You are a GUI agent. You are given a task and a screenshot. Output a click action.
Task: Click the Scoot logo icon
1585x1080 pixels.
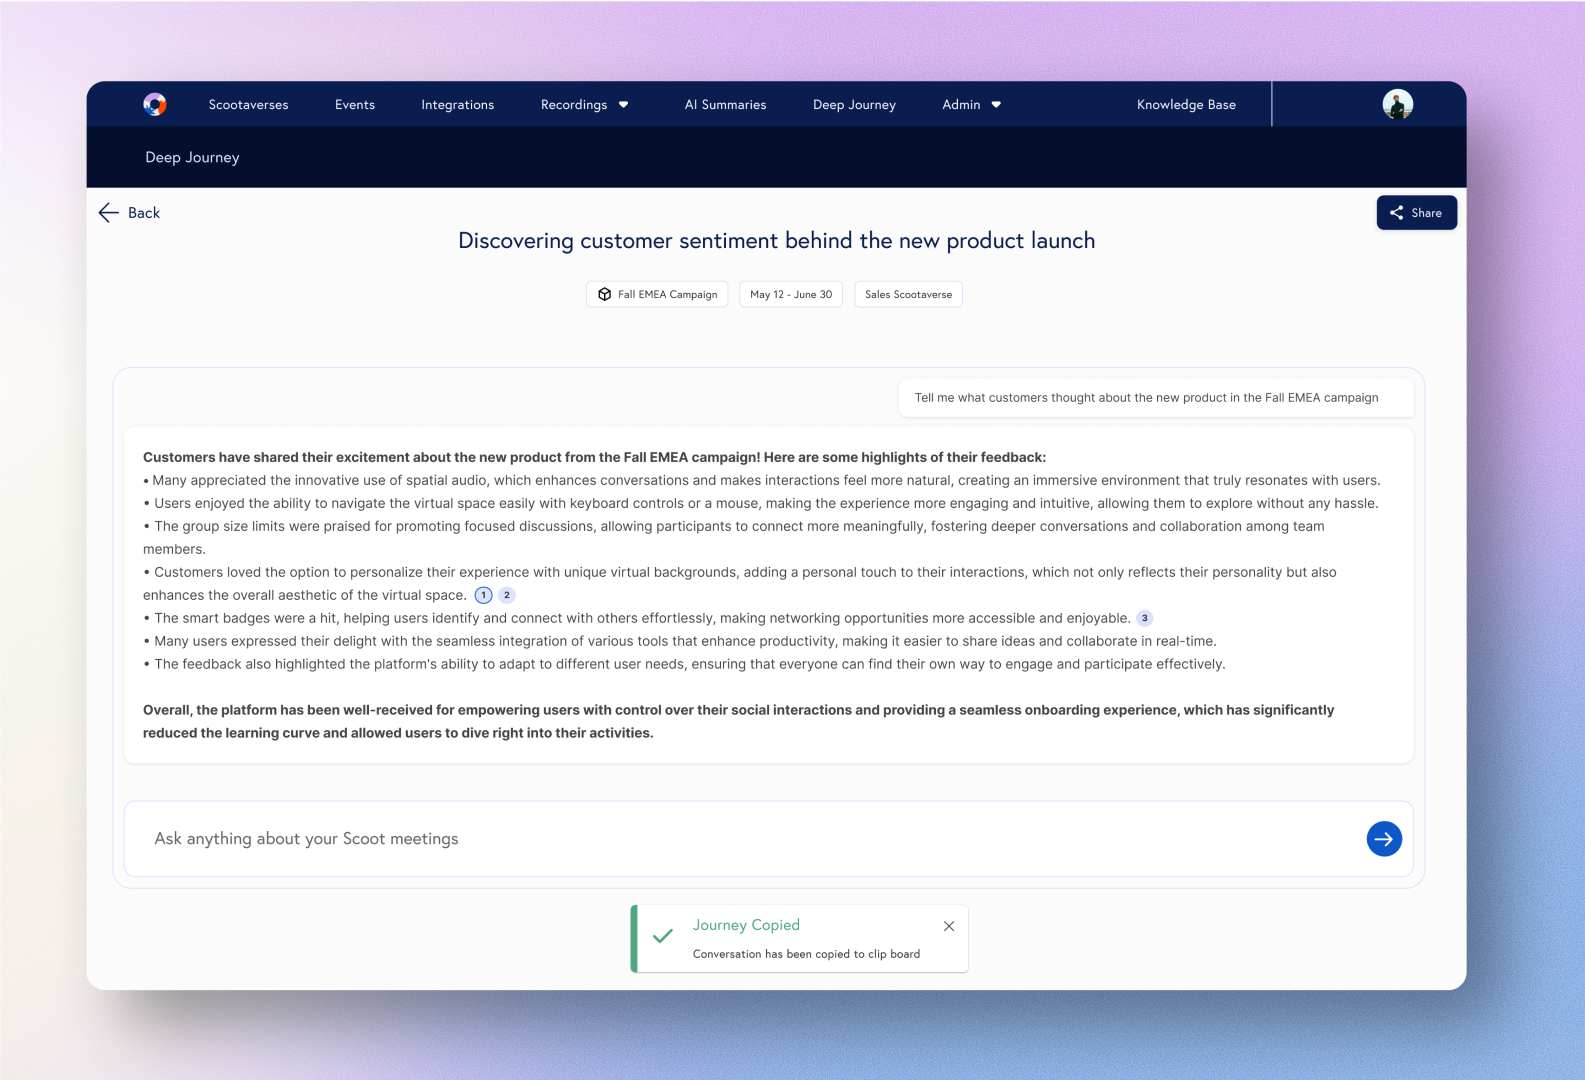click(x=155, y=104)
